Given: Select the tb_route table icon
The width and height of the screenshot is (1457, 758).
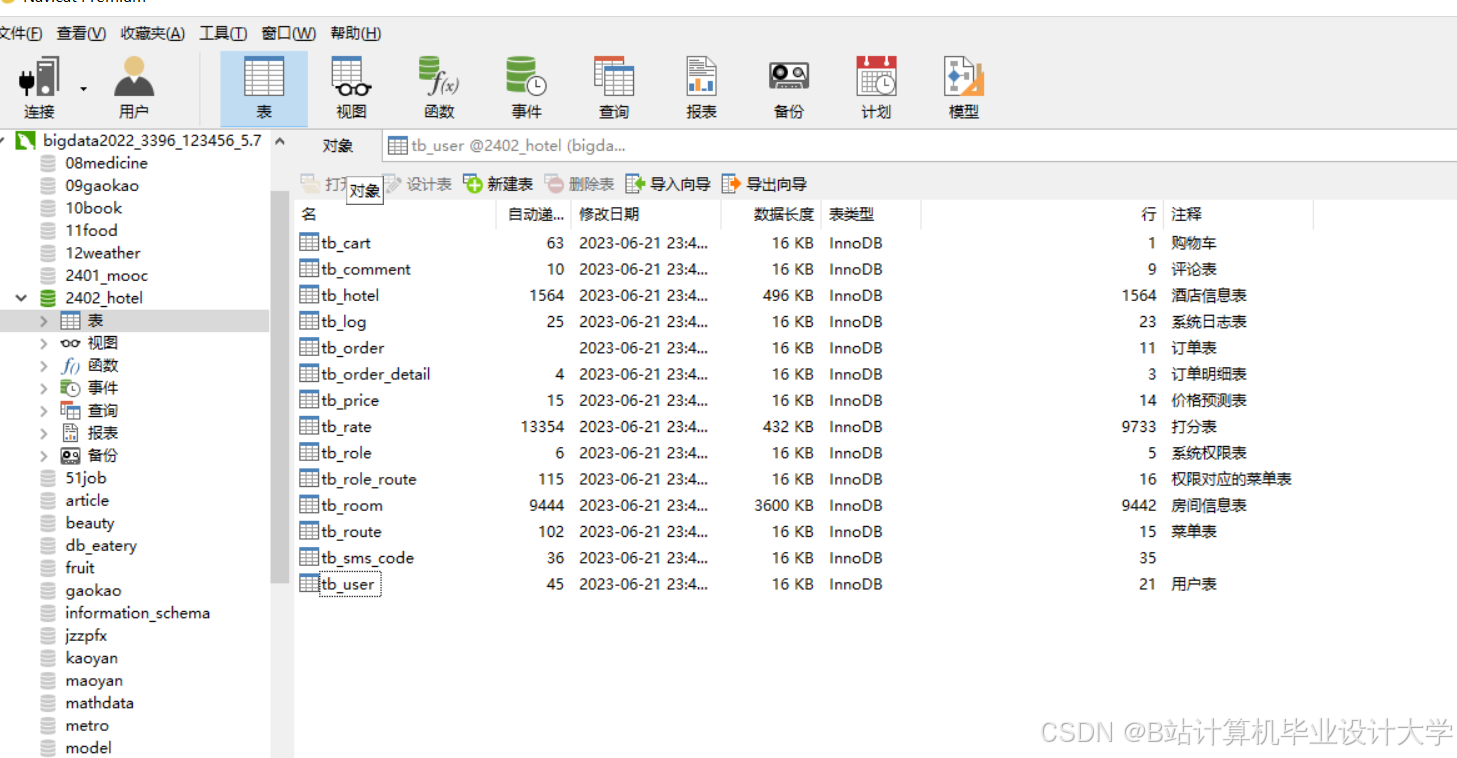Looking at the screenshot, I should tap(310, 531).
